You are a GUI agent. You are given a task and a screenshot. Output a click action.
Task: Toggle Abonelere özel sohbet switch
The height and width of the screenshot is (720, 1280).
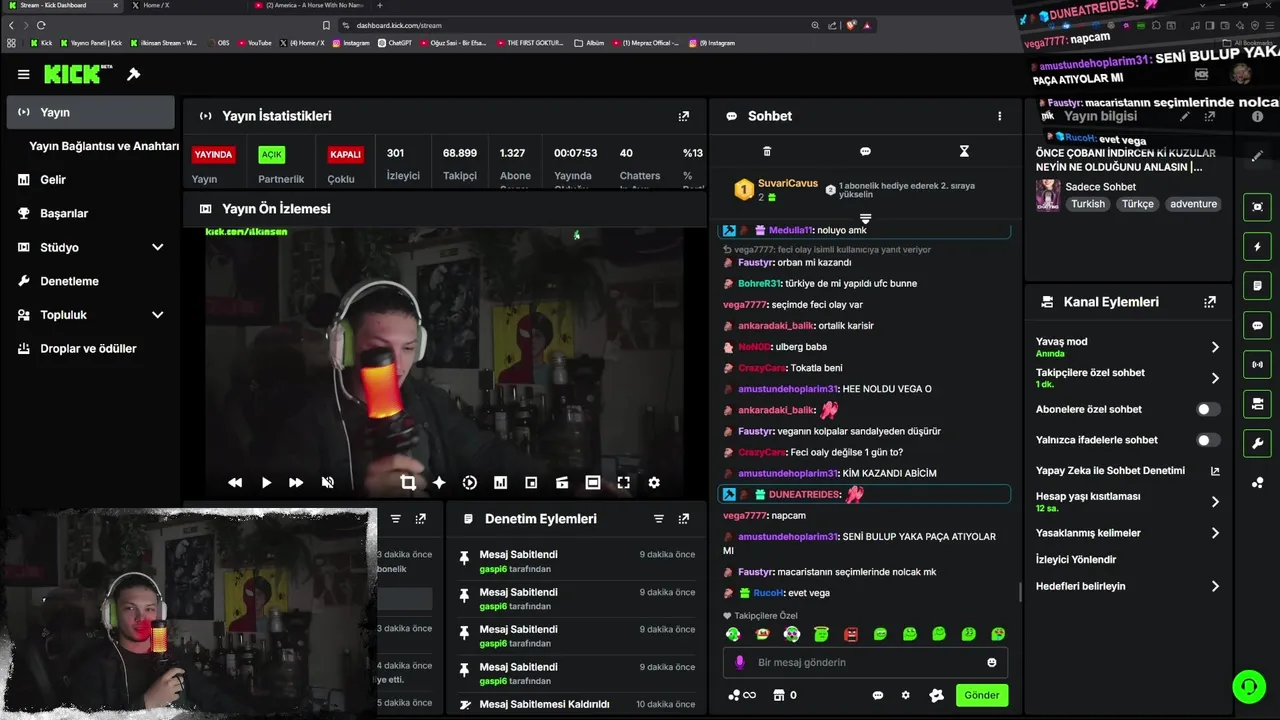(x=1208, y=409)
